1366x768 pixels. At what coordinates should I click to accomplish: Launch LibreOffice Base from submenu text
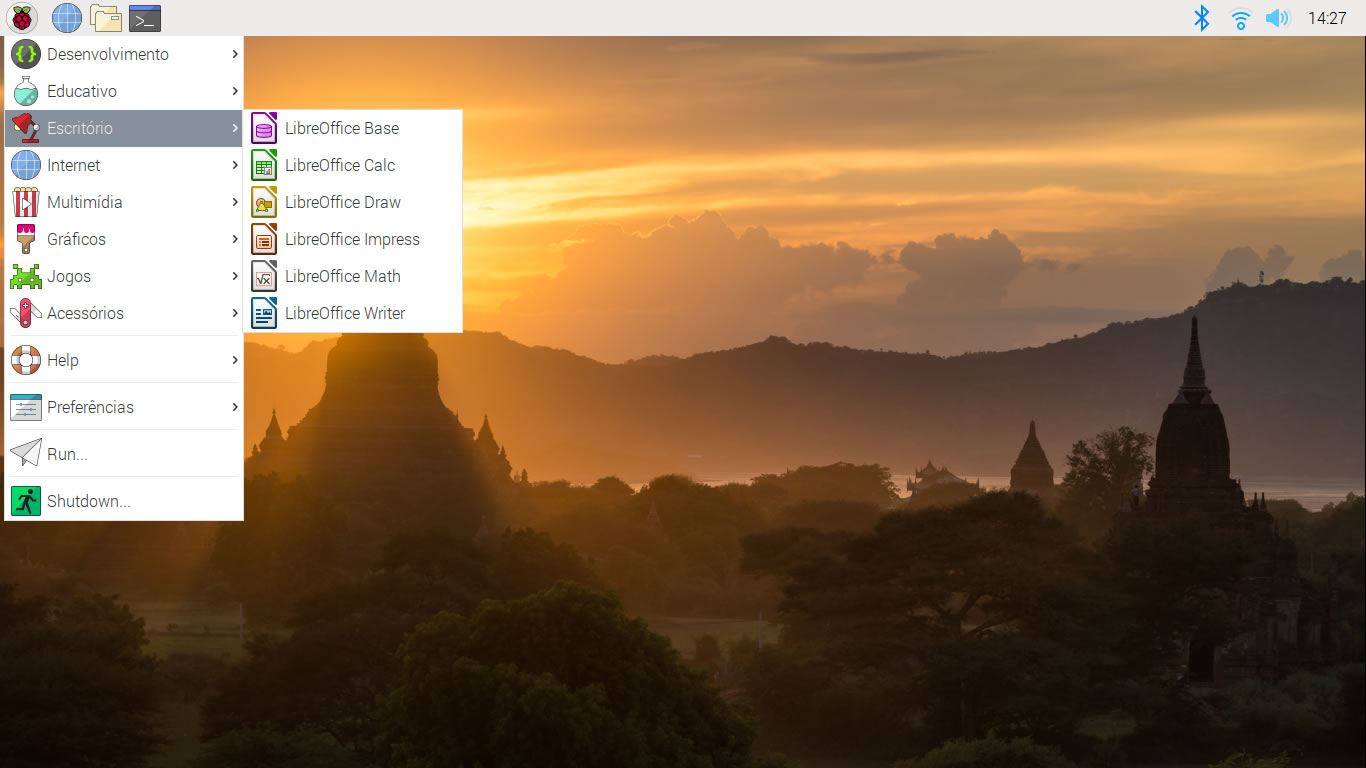coord(342,128)
